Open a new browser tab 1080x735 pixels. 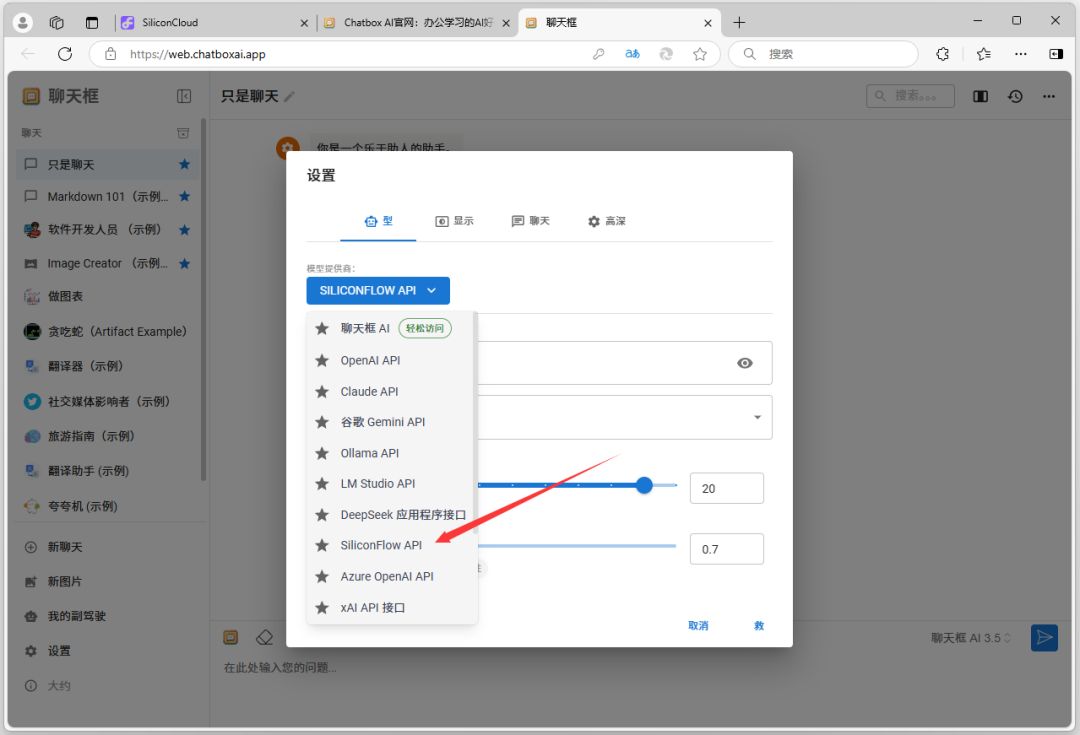[x=739, y=23]
